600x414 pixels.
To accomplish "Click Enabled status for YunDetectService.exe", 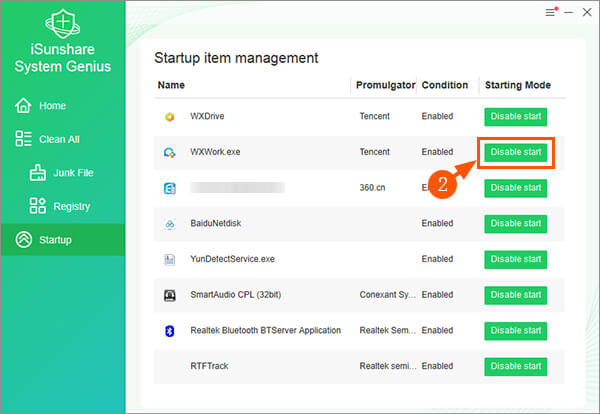I will point(437,259).
